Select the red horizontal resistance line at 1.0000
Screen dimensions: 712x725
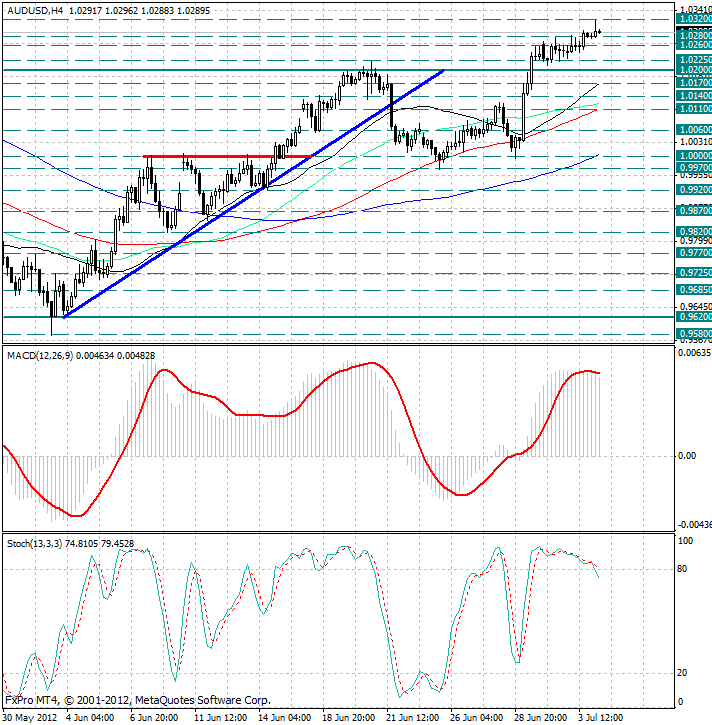point(227,156)
